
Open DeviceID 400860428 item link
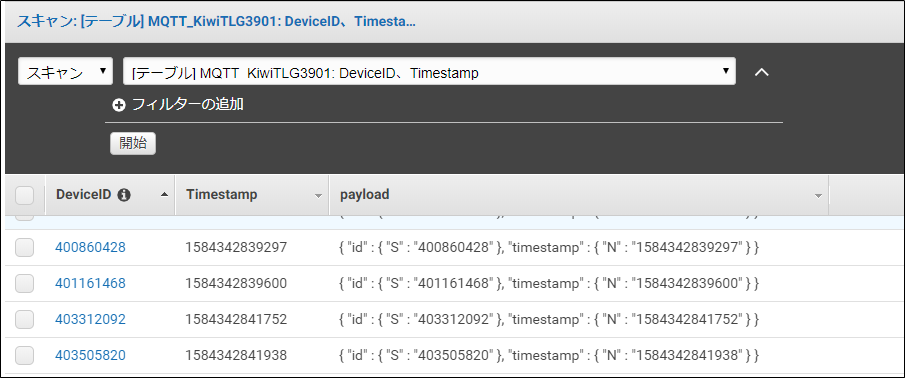90,248
